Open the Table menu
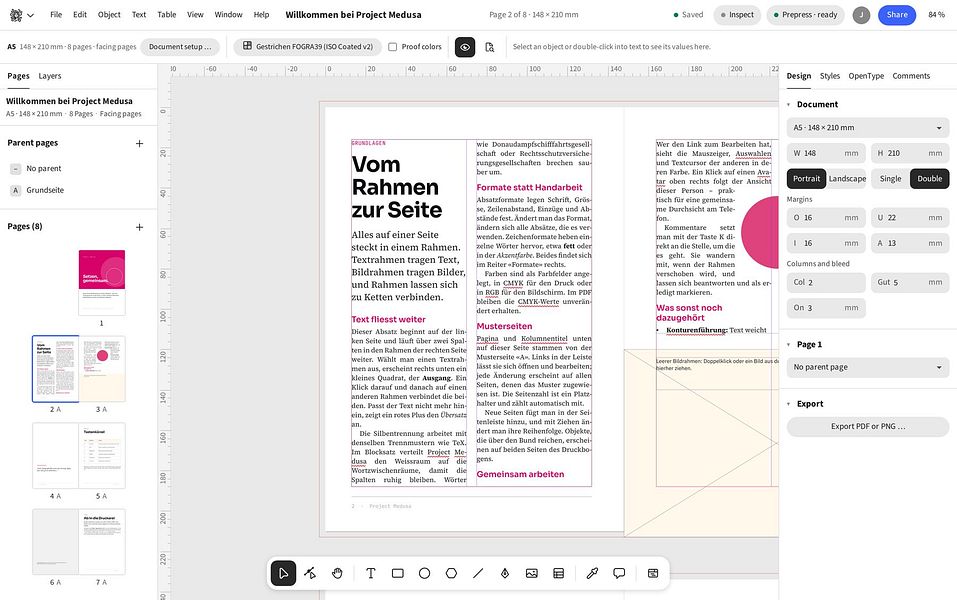The image size is (957, 600). [167, 15]
